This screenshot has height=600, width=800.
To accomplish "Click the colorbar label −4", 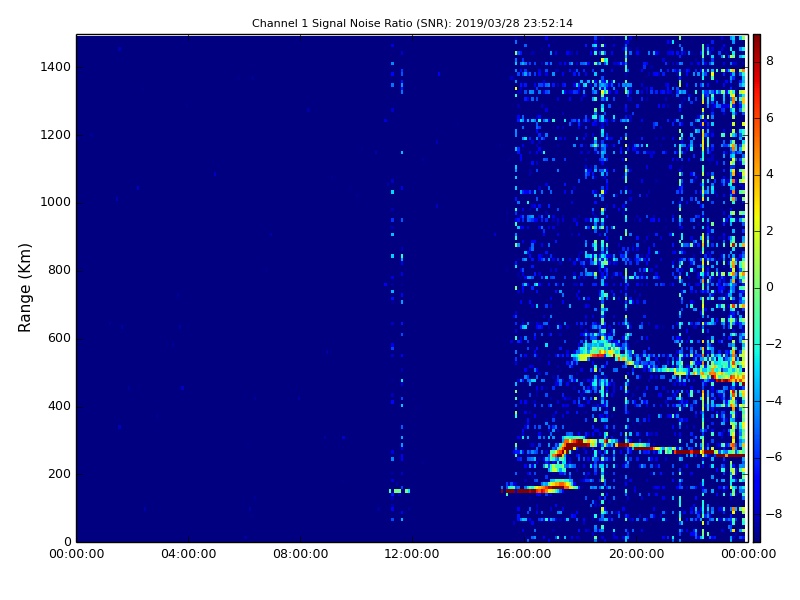I will pyautogui.click(x=773, y=401).
